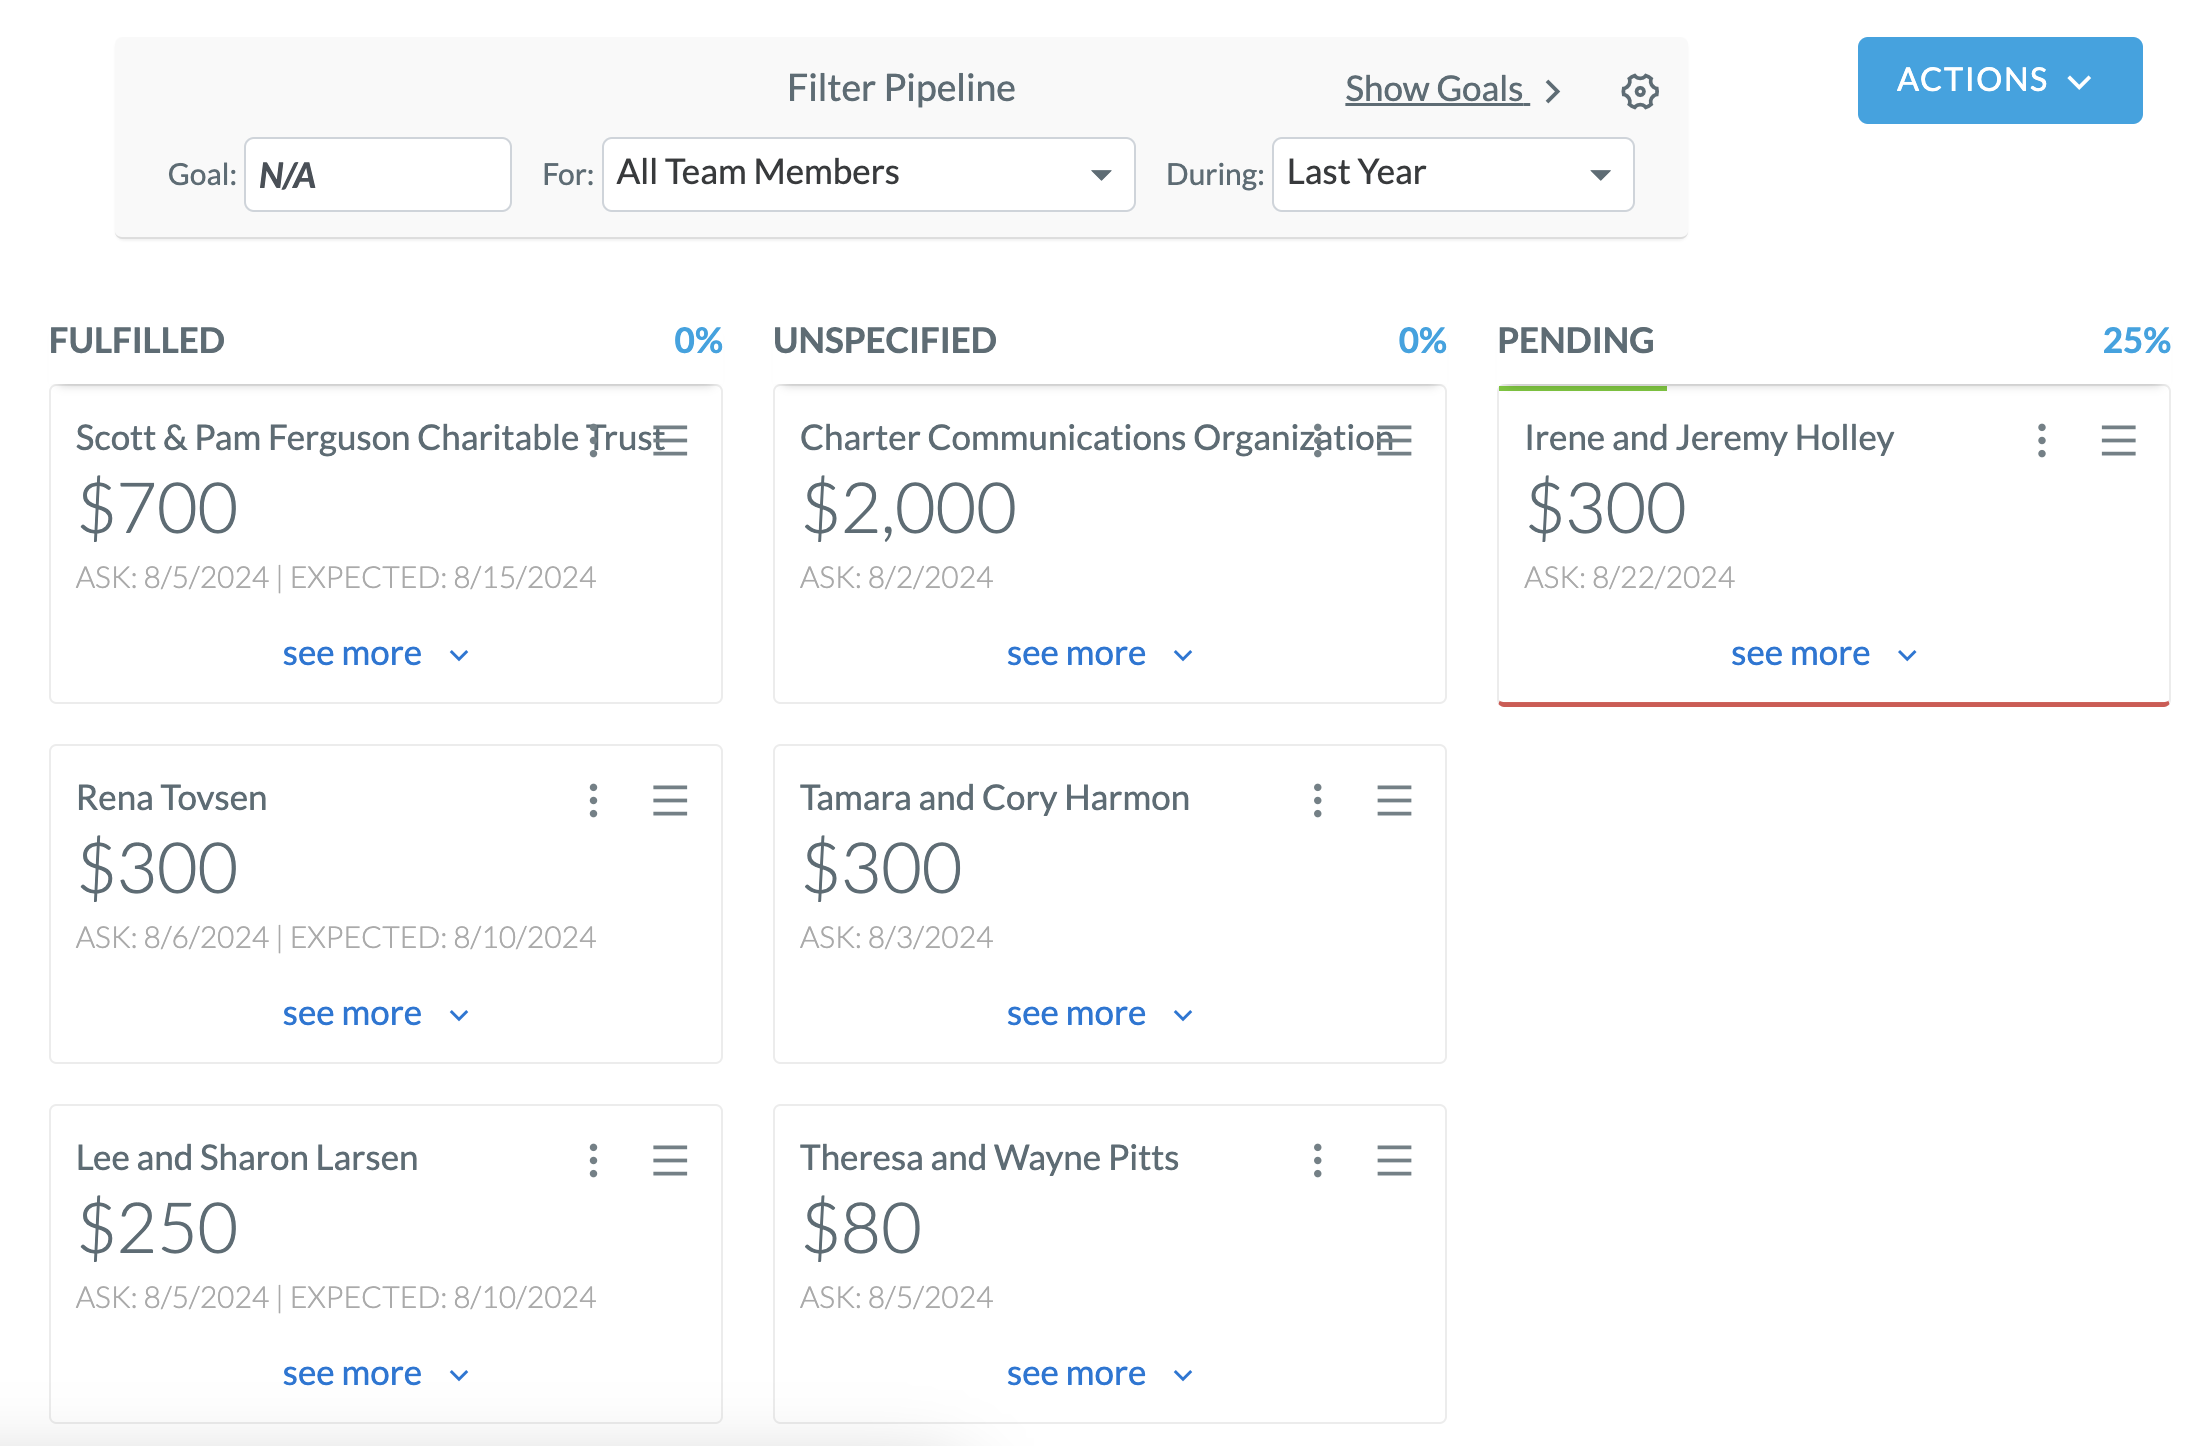This screenshot has height=1446, width=2206.
Task: Open the ACTIONS dropdown button
Action: point(2000,80)
